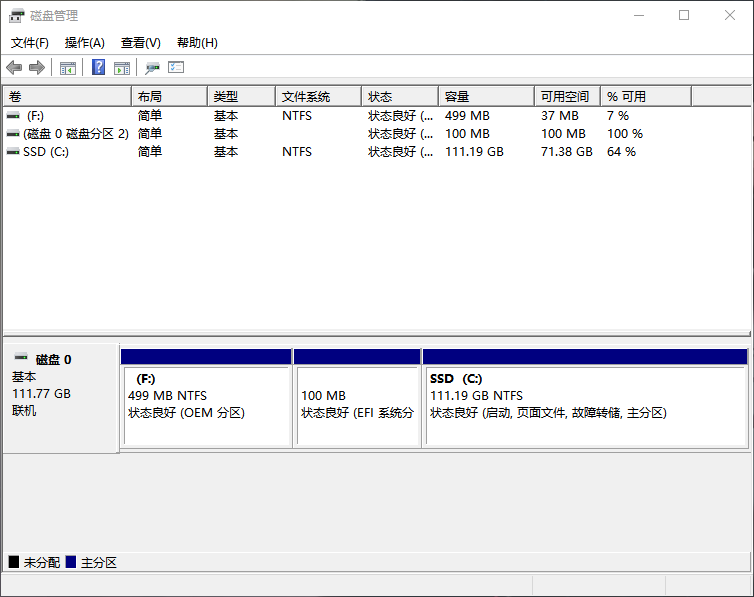Sort by the 状态 column header
This screenshot has width=754, height=597.
click(x=400, y=97)
